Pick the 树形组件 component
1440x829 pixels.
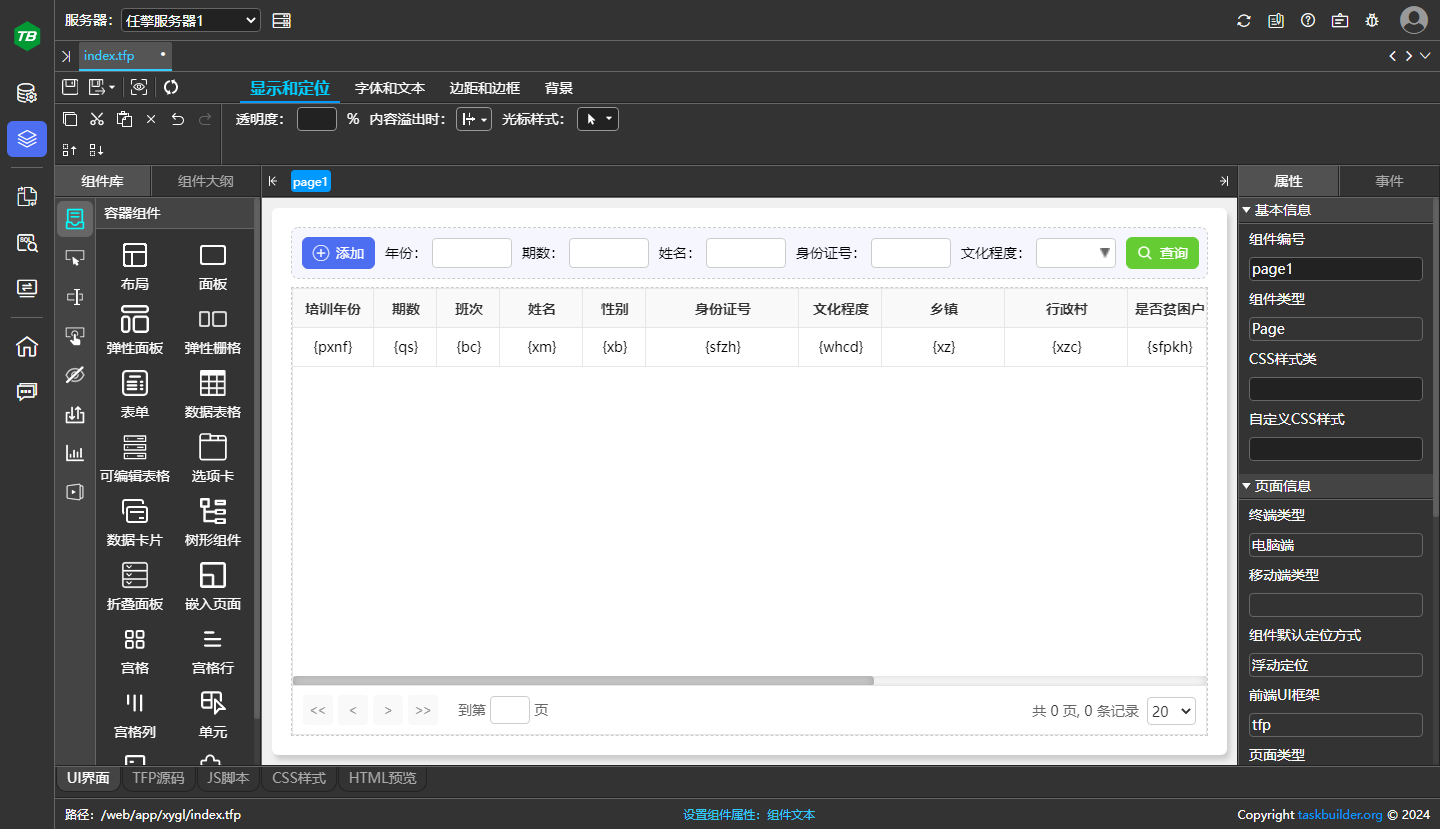pyautogui.click(x=213, y=523)
